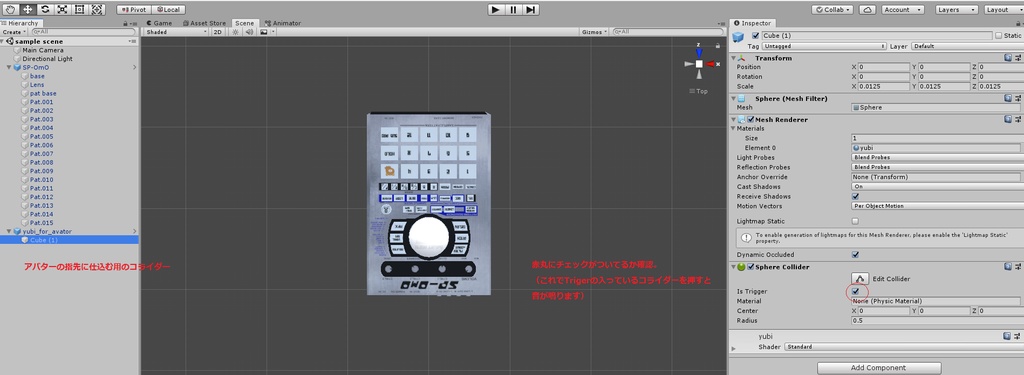Toggle Sphere Collider enabled checkbox
The width and height of the screenshot is (1024, 375).
click(751, 267)
